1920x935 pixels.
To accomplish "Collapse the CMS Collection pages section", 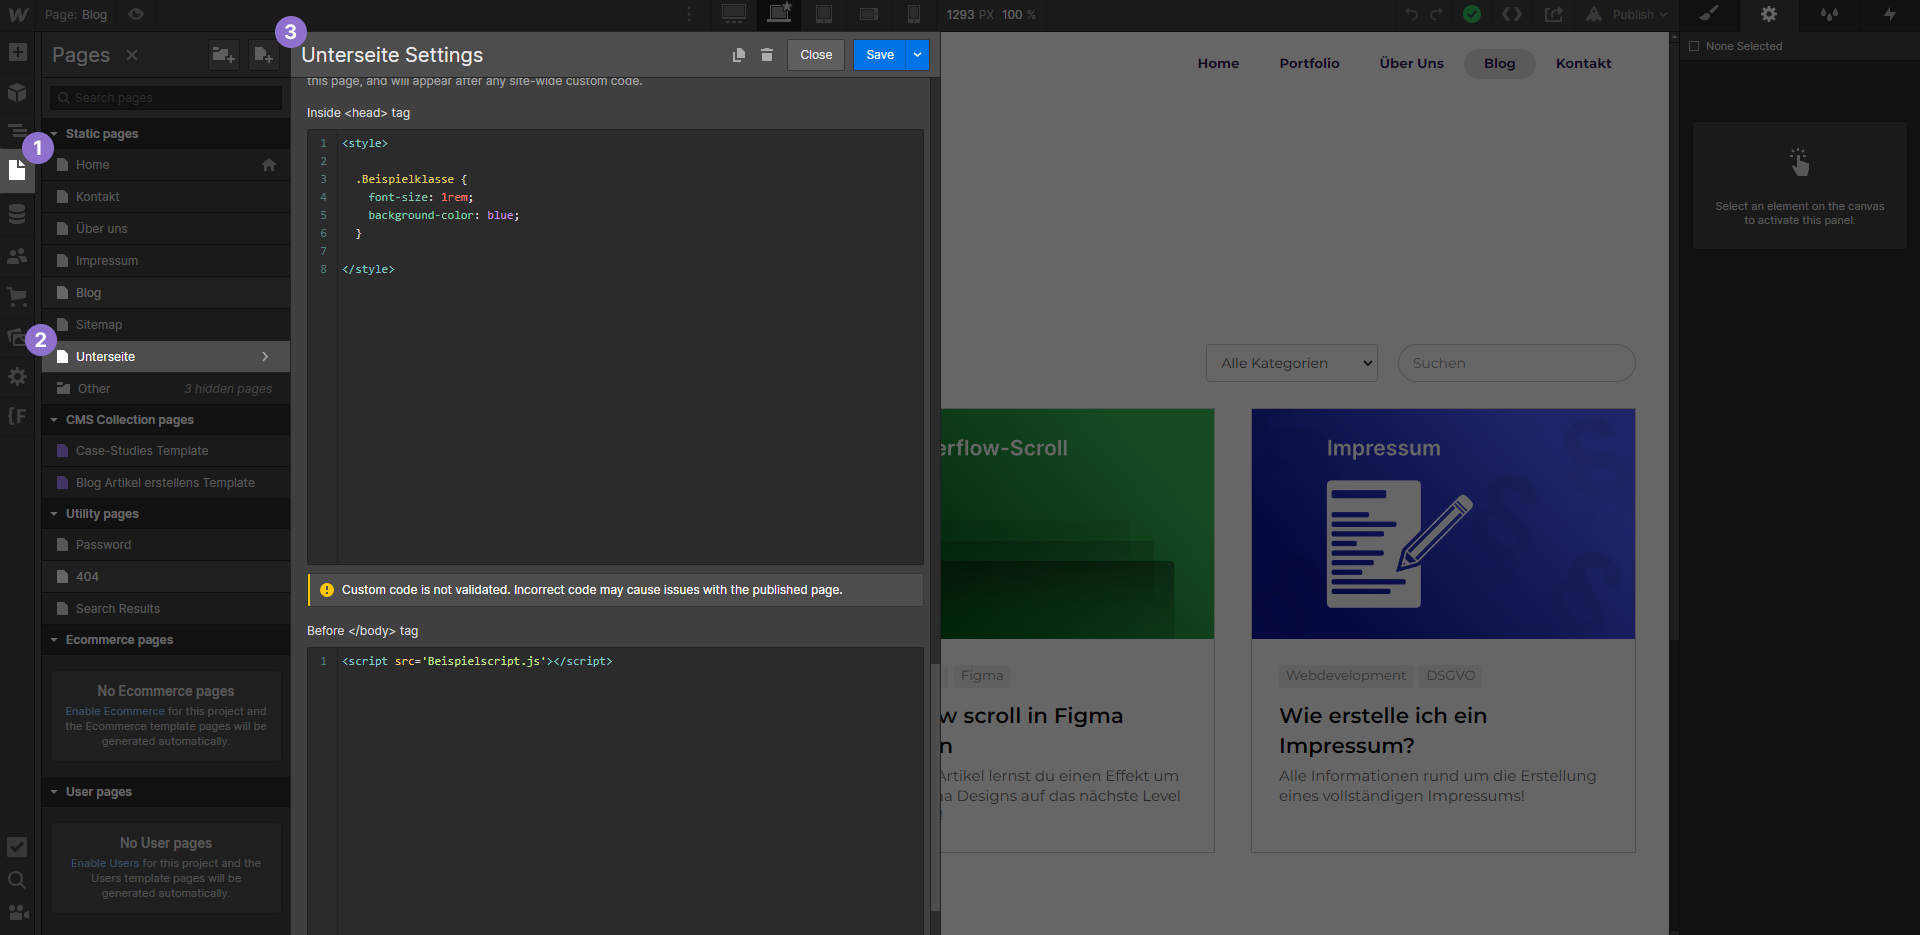I will (166, 419).
